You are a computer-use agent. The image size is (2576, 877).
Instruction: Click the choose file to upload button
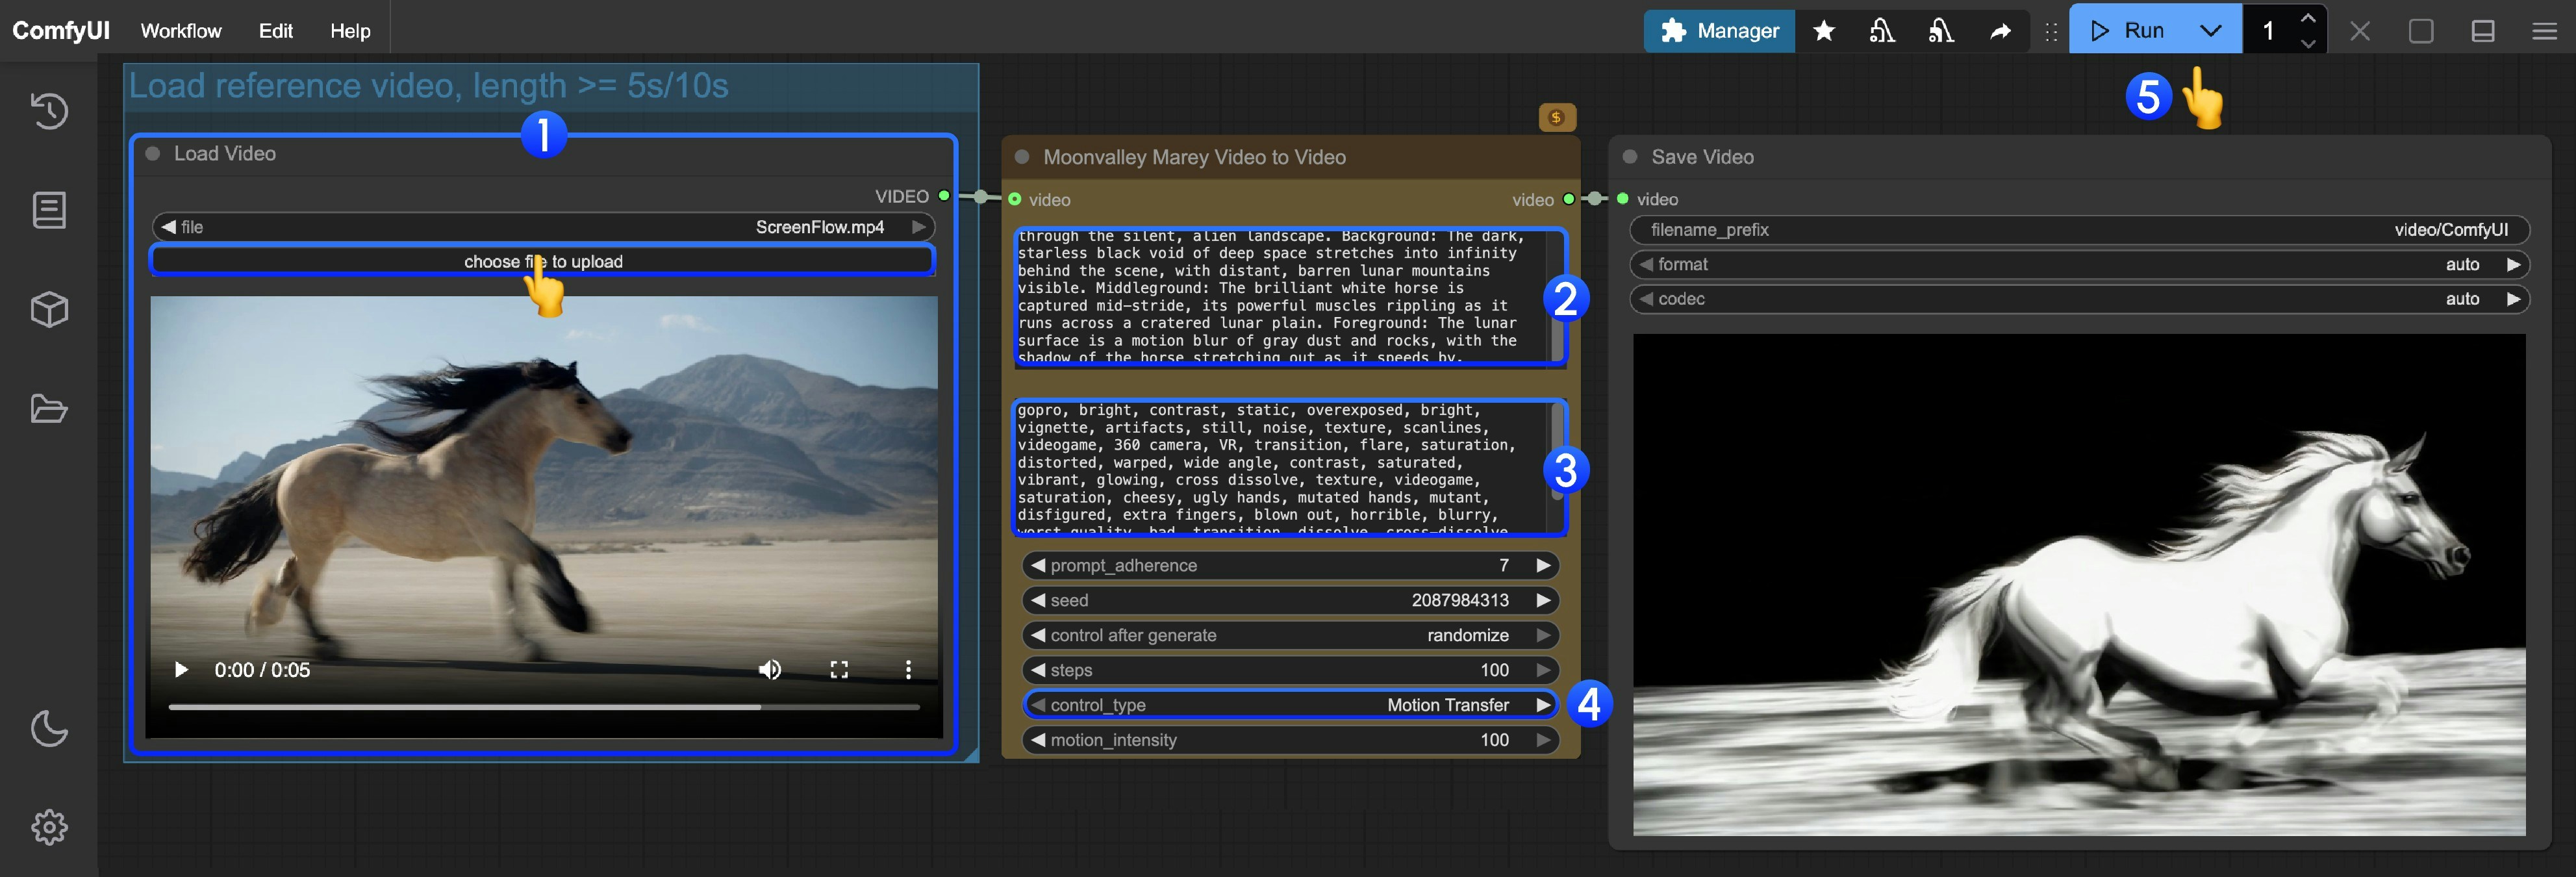543,261
